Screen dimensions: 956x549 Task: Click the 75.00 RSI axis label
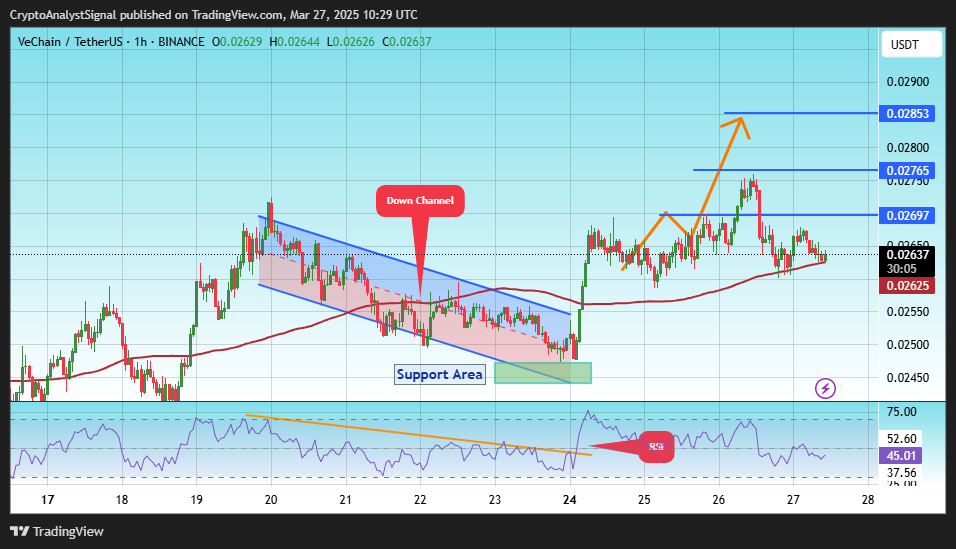coord(901,412)
